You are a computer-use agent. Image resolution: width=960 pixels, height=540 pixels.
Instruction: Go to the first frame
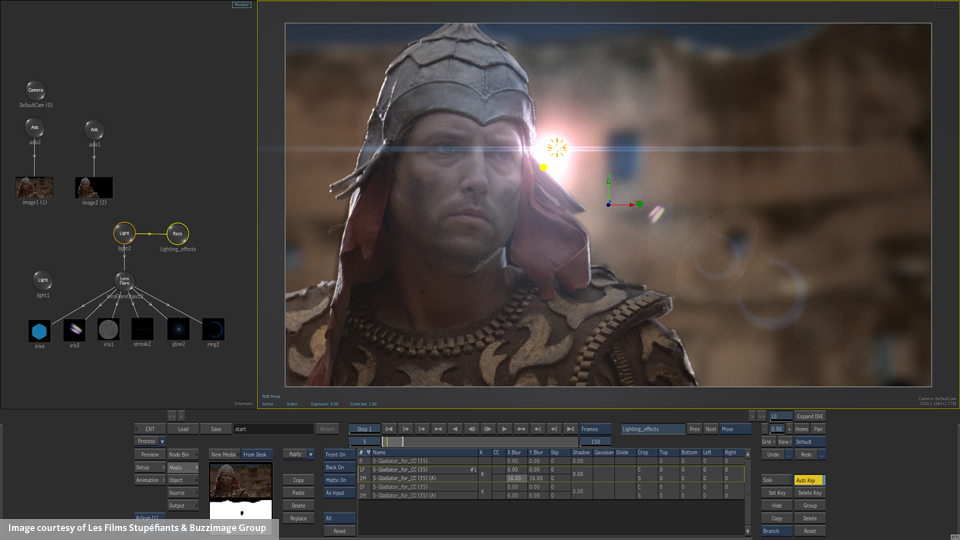pos(389,429)
